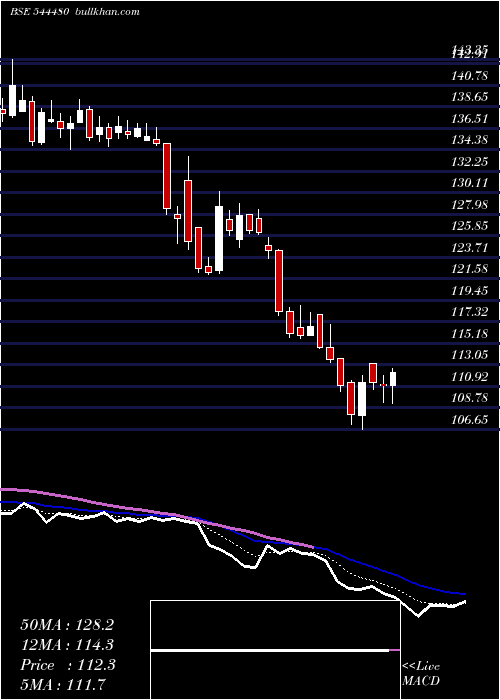Screen dimensions: 500x700
Task: Select the 123.71 price level label
Action: tap(469, 247)
